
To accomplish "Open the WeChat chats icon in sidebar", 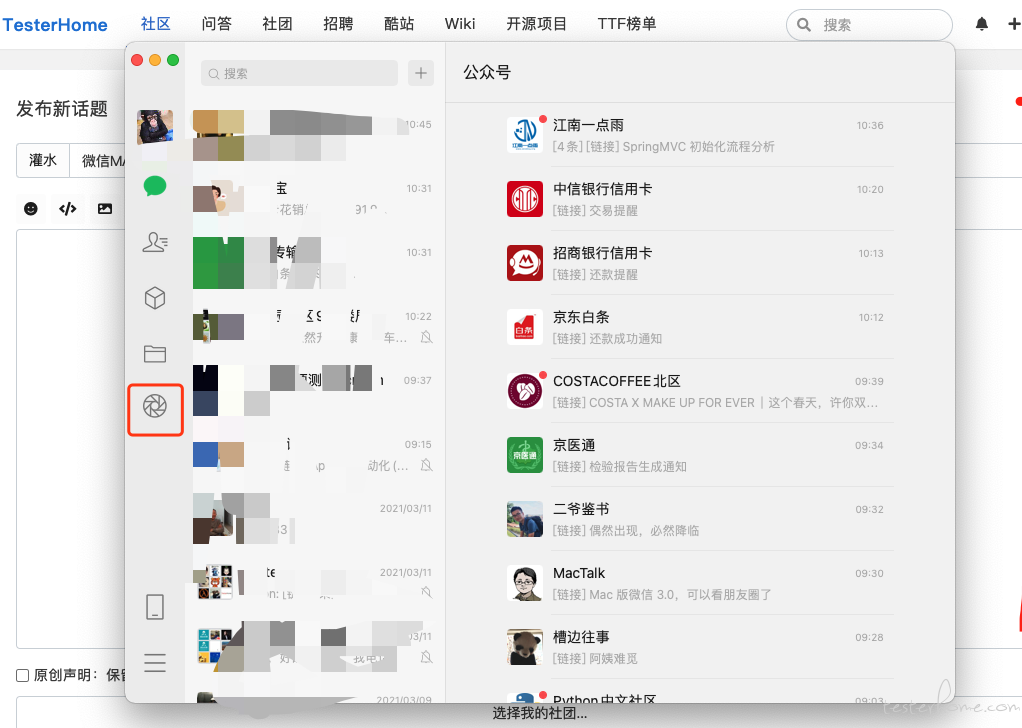I will click(x=155, y=186).
